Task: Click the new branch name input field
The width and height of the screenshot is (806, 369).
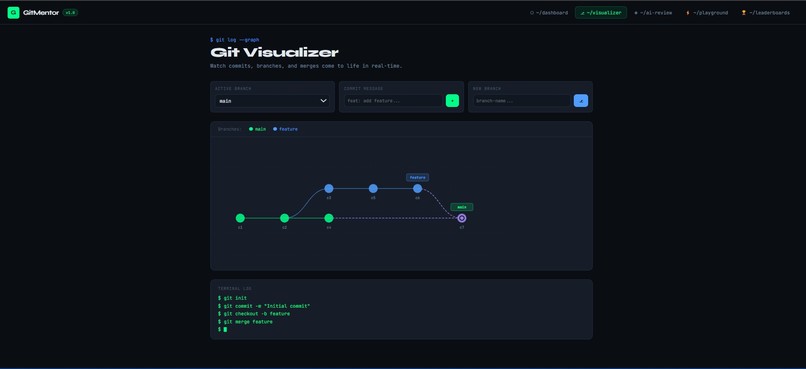Action: coord(522,101)
